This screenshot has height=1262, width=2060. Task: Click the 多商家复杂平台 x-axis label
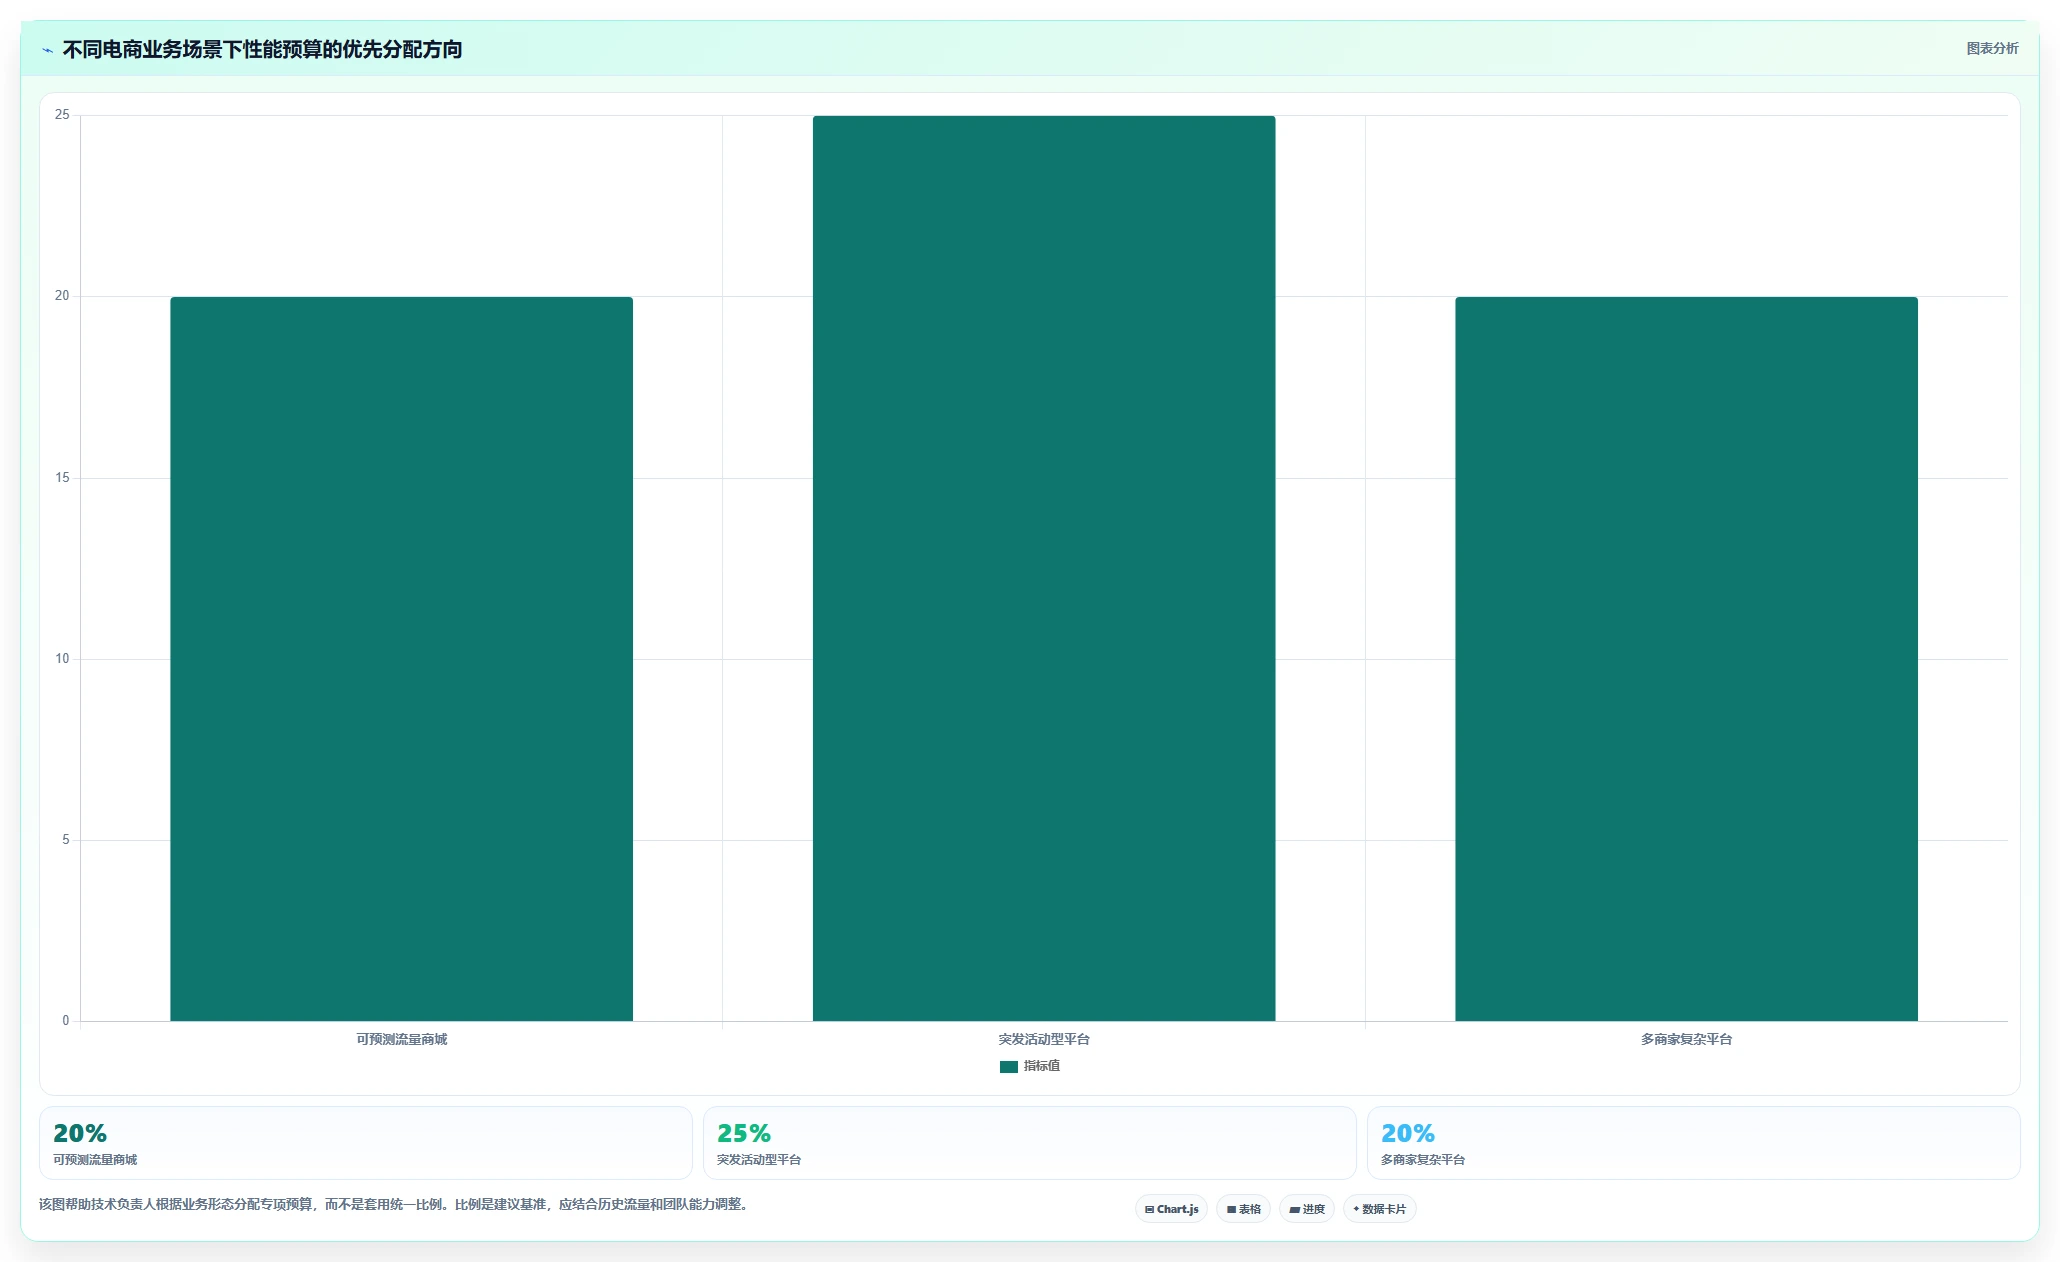coord(1686,1040)
